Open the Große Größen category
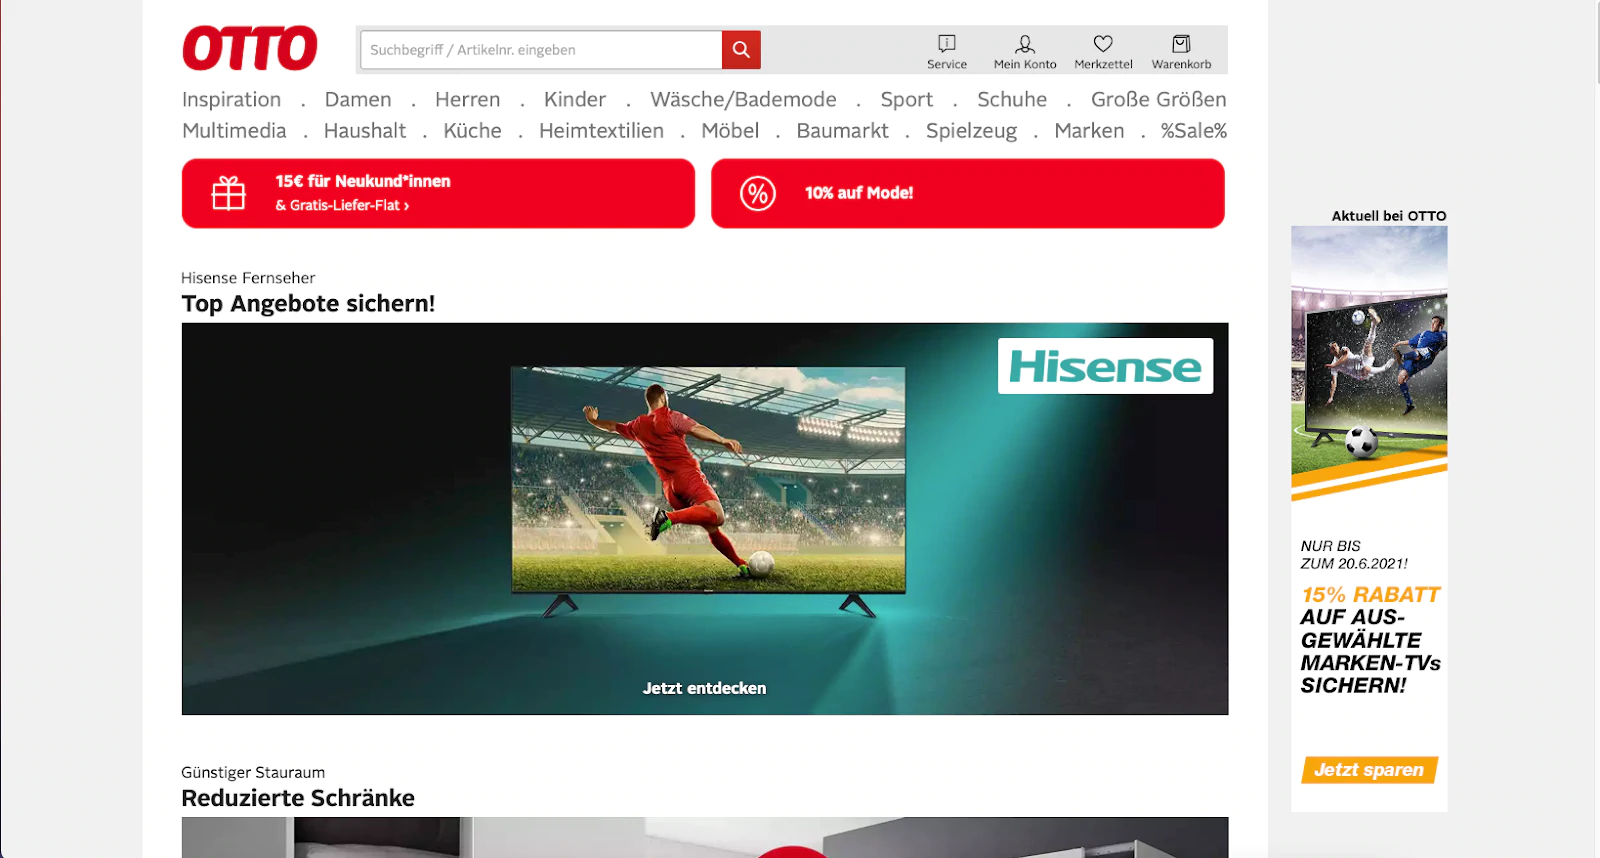 coord(1158,99)
